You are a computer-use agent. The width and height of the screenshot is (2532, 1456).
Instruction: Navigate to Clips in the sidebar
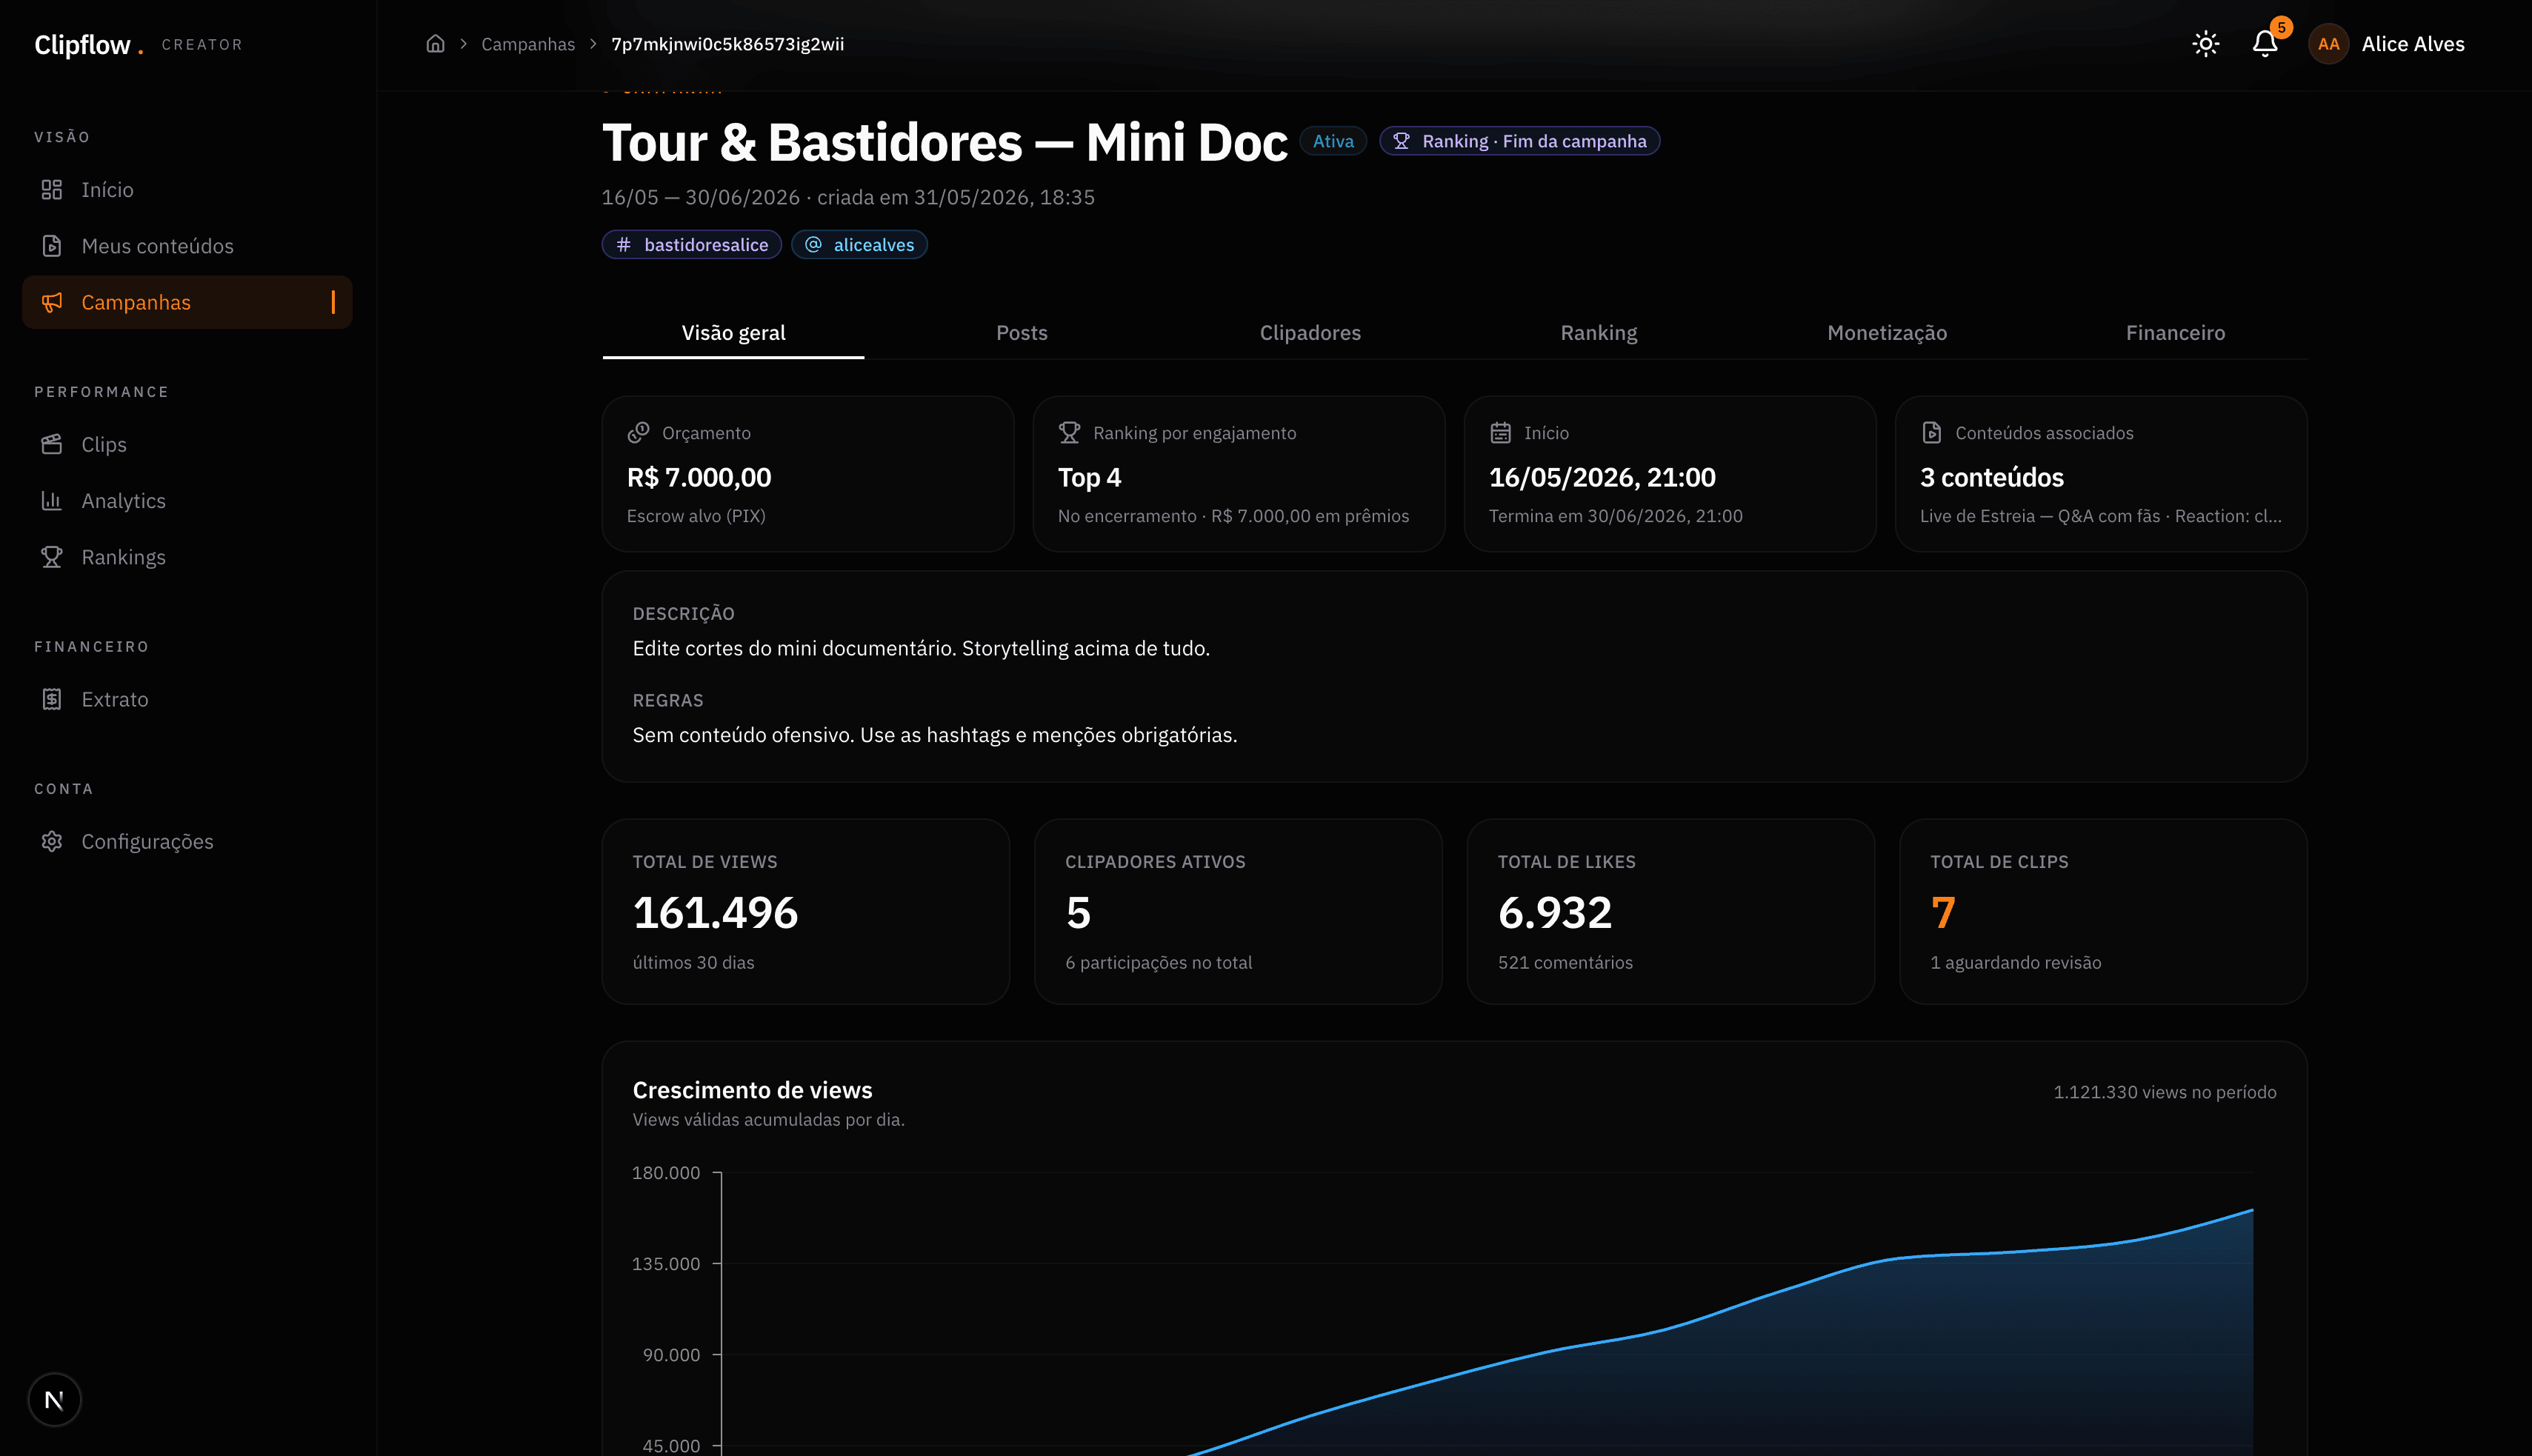(x=187, y=444)
